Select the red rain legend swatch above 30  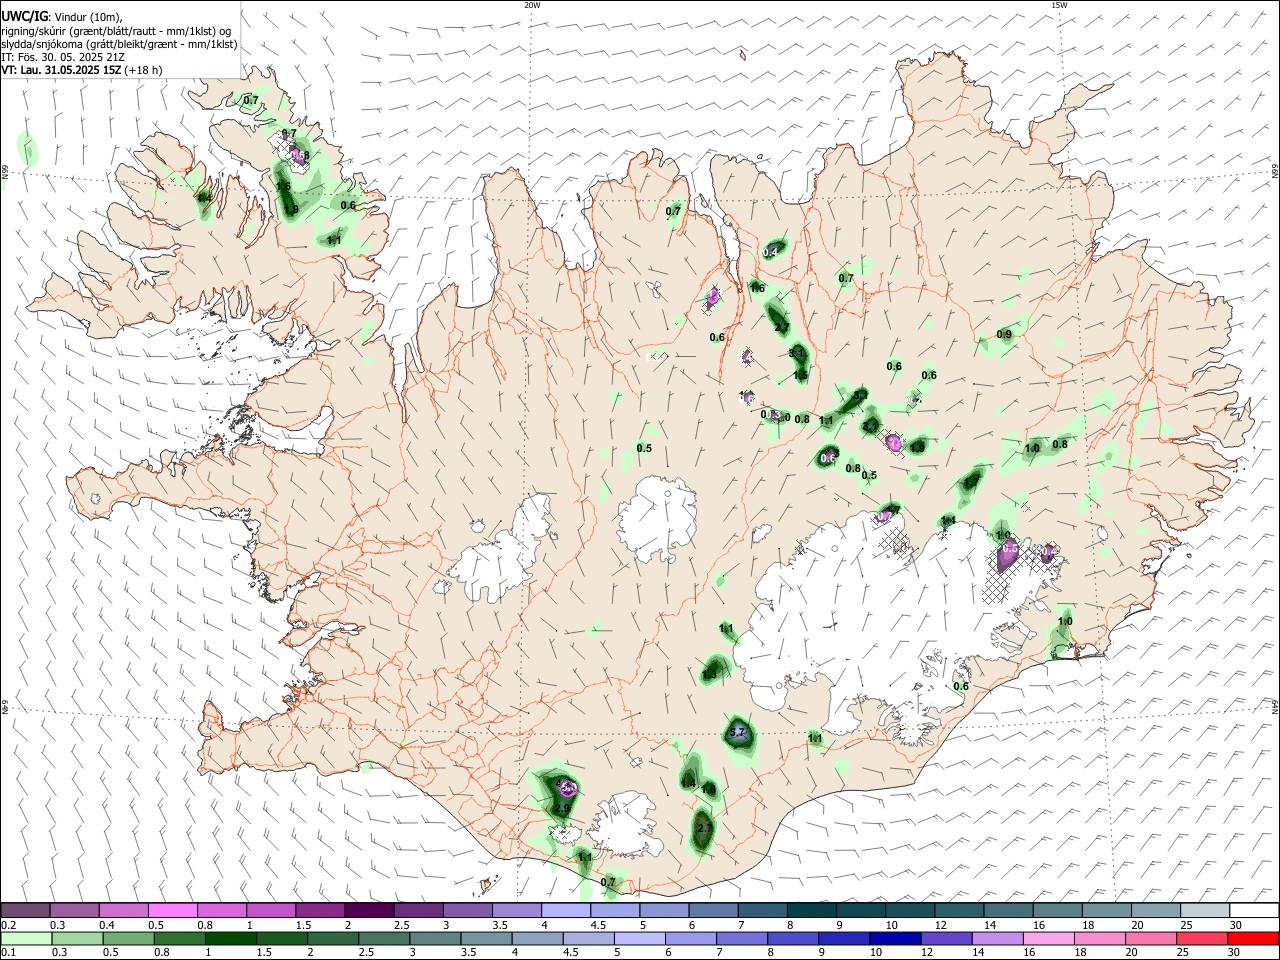[1254, 939]
